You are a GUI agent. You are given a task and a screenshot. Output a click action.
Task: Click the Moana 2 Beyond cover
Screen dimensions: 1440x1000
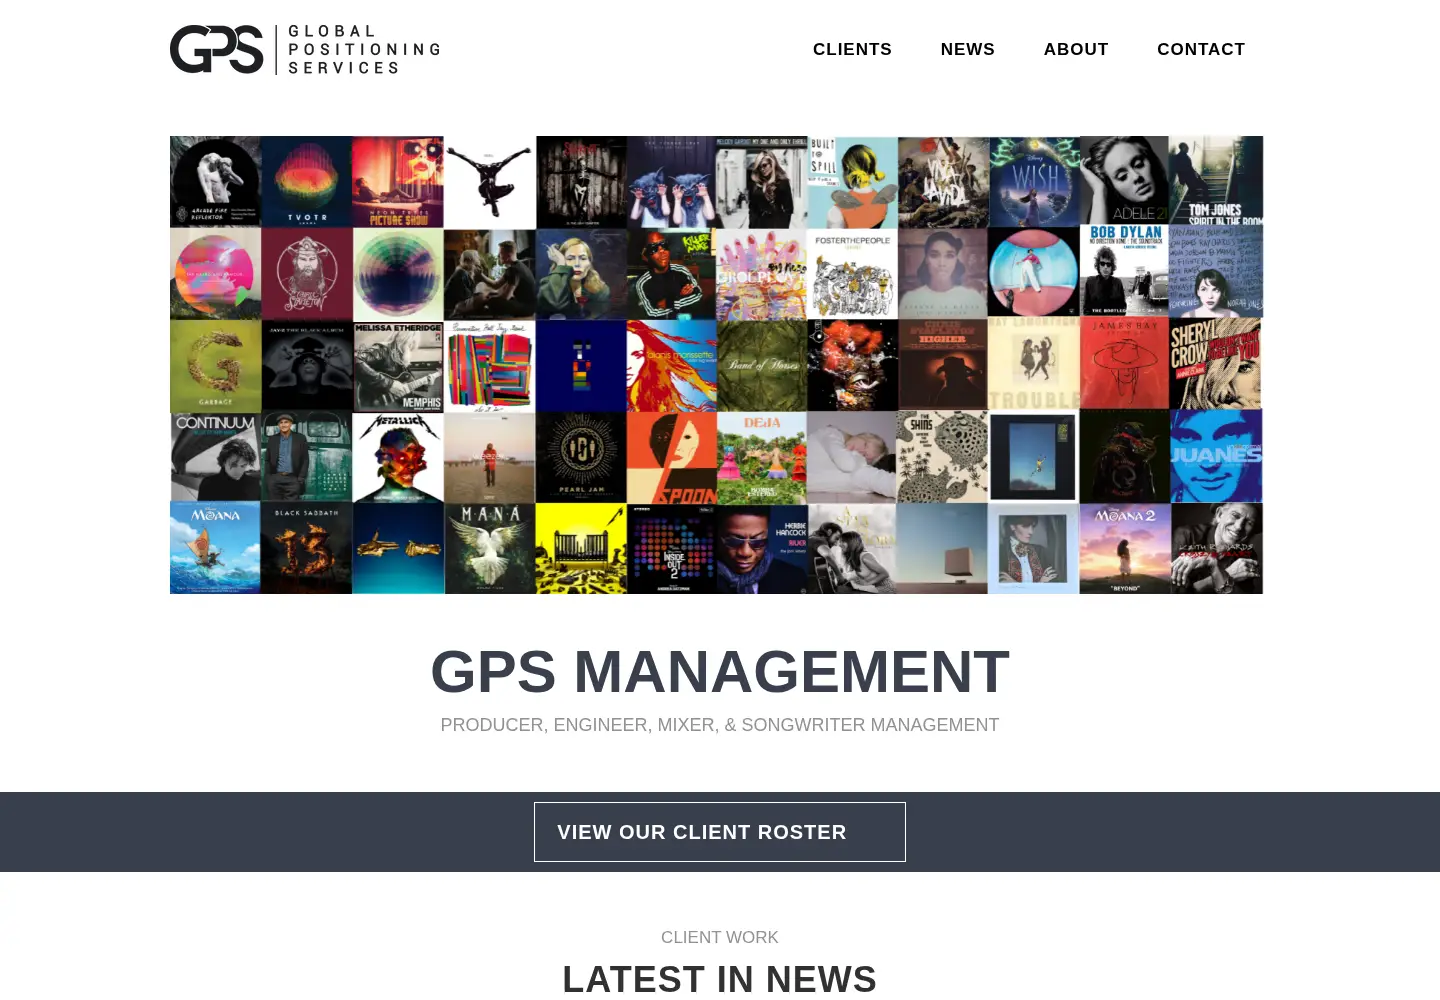[1125, 548]
